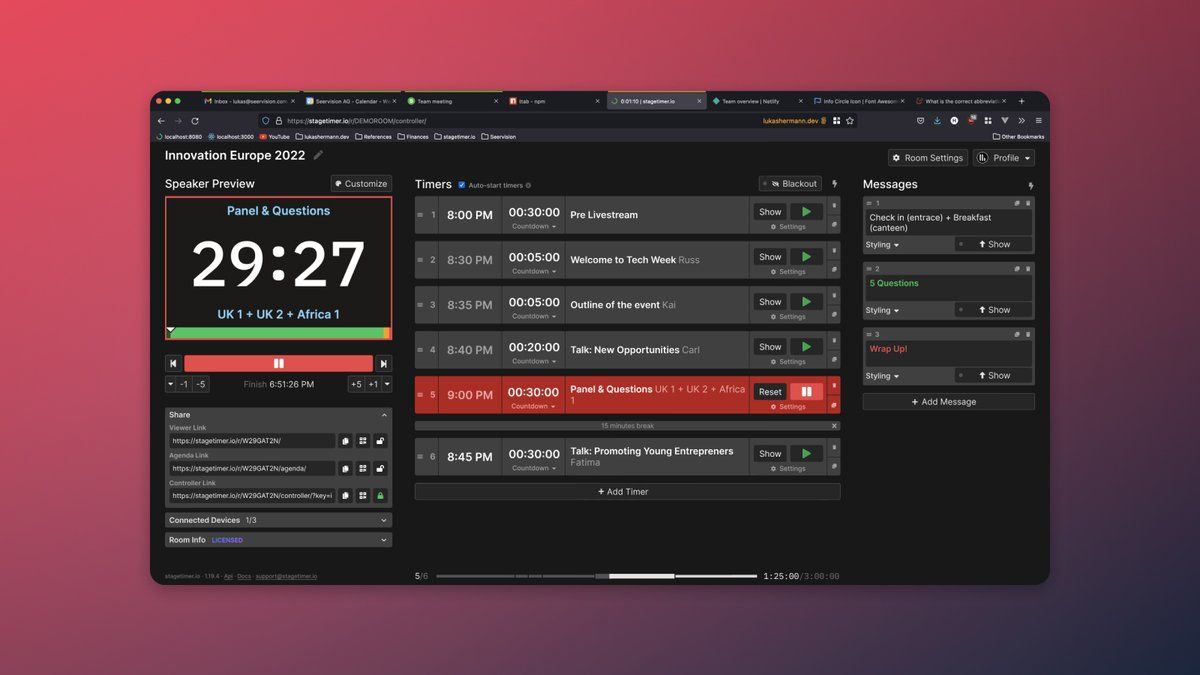
Task: Start the Pre Livestream timer with its play icon
Action: [806, 211]
